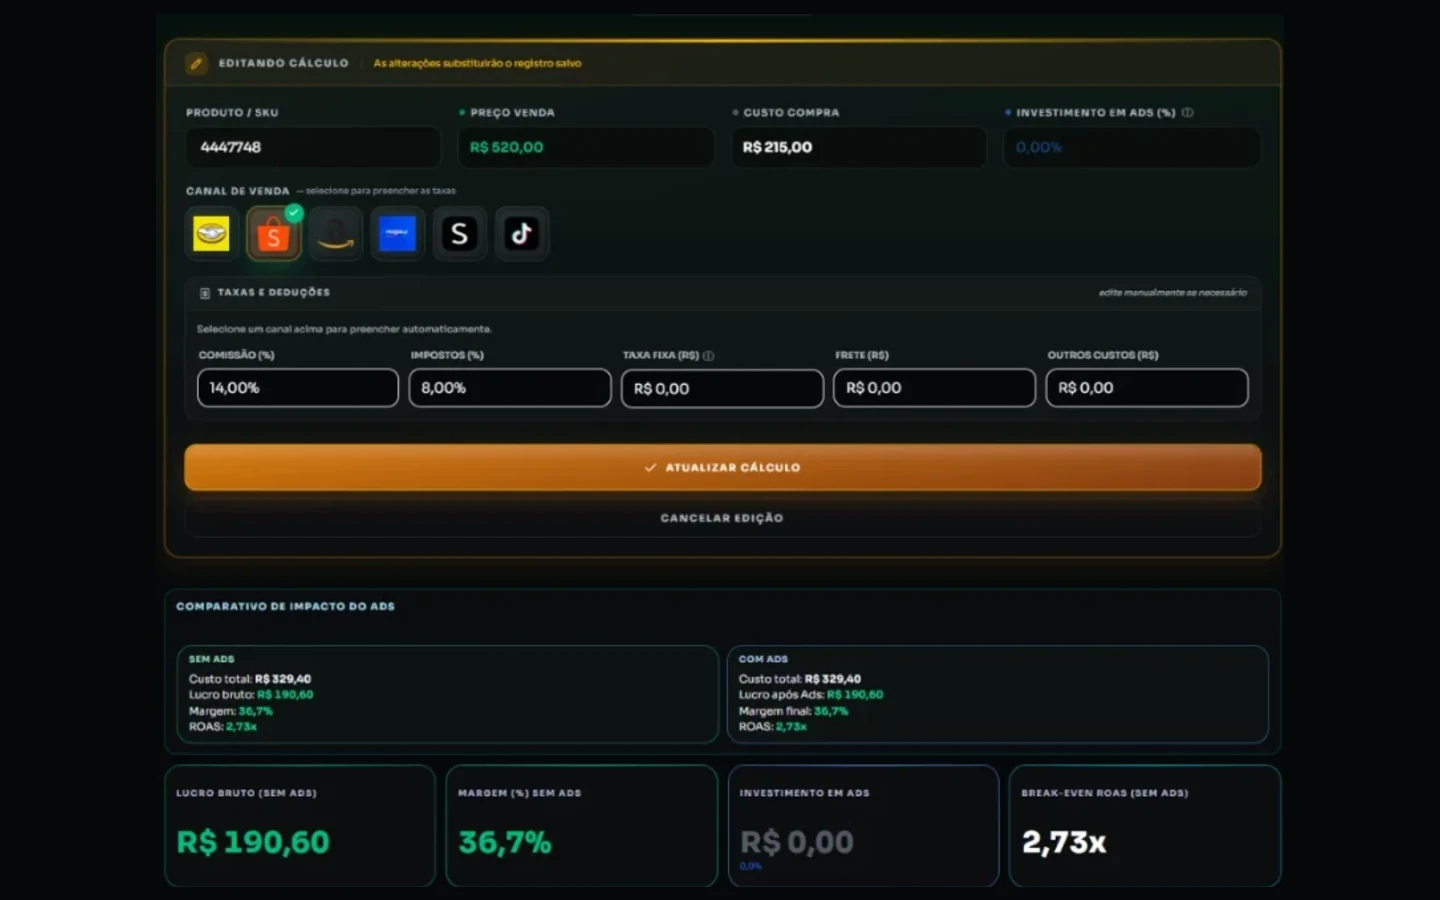
Task: Select the TikTok Shop channel icon
Action: coord(522,234)
